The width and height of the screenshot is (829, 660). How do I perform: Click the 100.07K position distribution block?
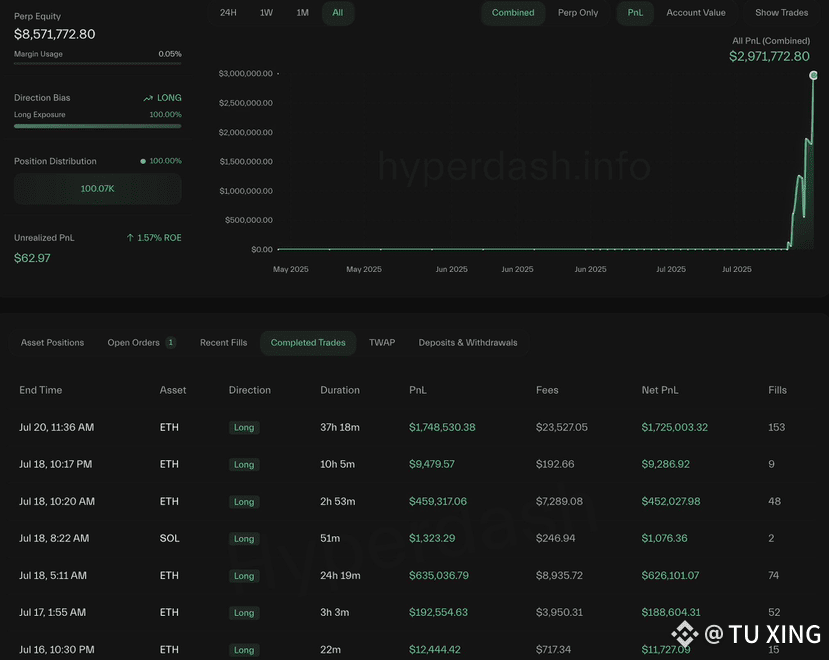[97, 189]
